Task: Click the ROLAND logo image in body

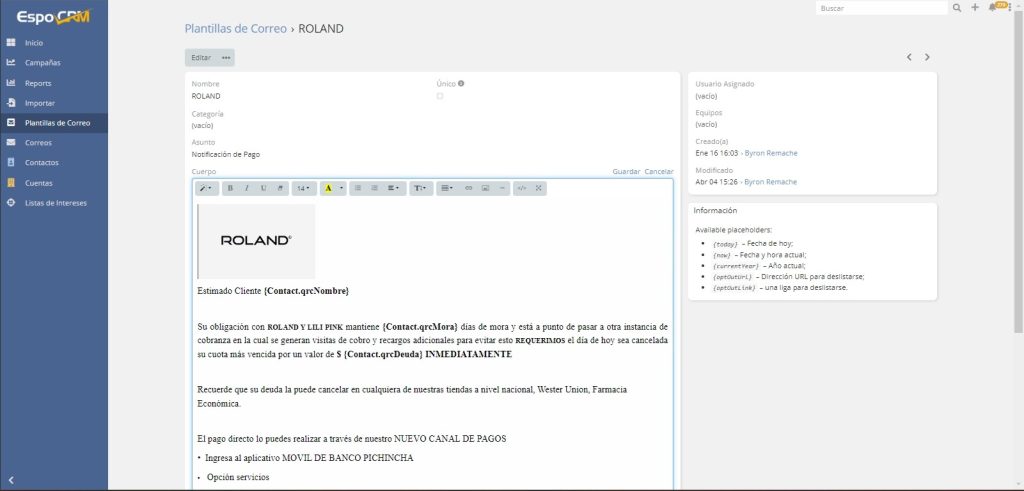Action: 256,241
